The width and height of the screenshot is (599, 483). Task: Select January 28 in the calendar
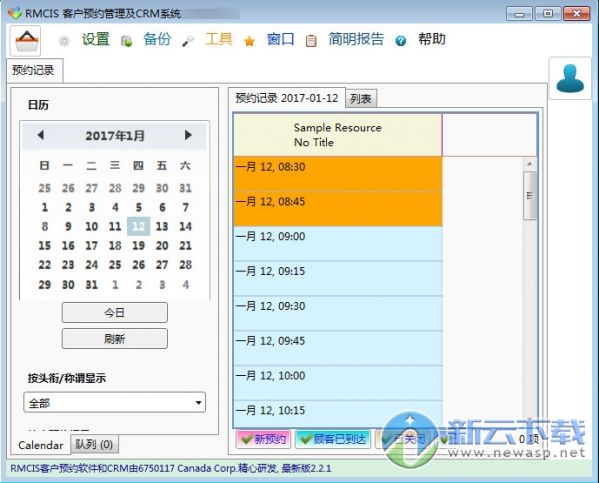click(186, 264)
